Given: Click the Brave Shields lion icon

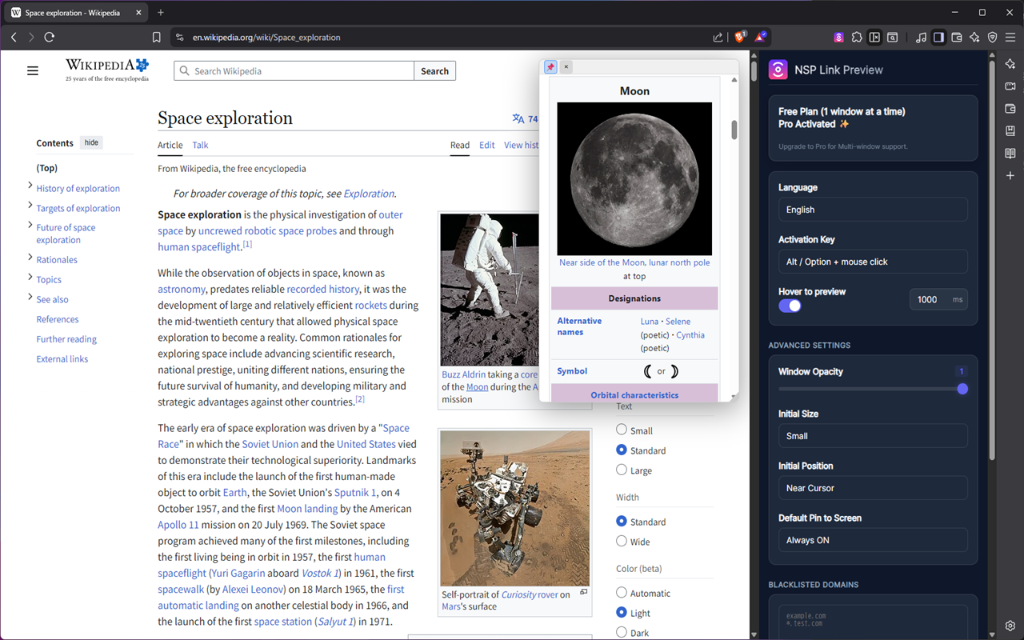Looking at the screenshot, I should pyautogui.click(x=741, y=37).
